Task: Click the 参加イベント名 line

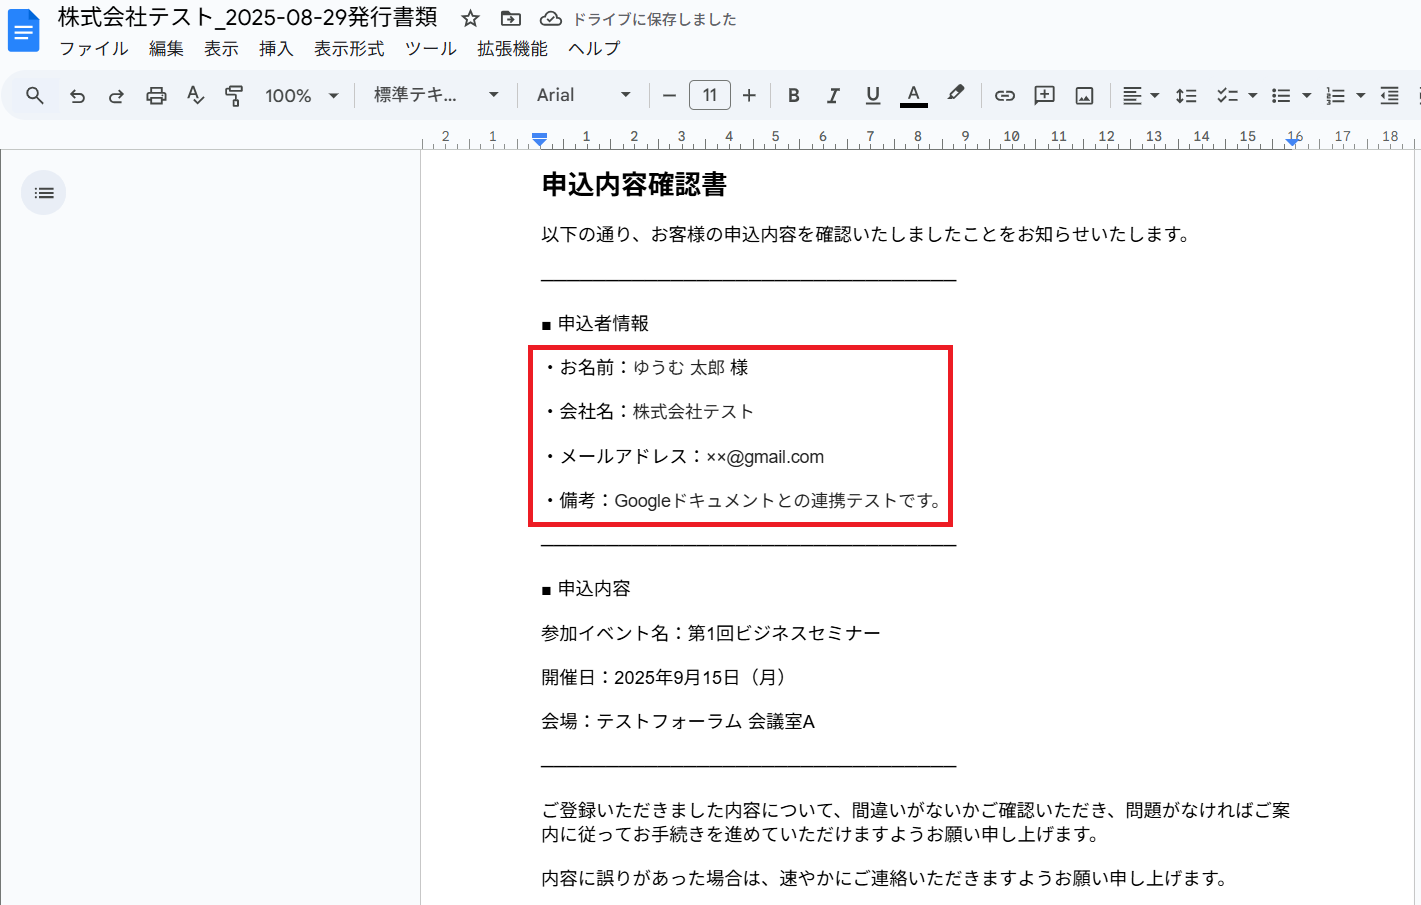Action: click(711, 633)
